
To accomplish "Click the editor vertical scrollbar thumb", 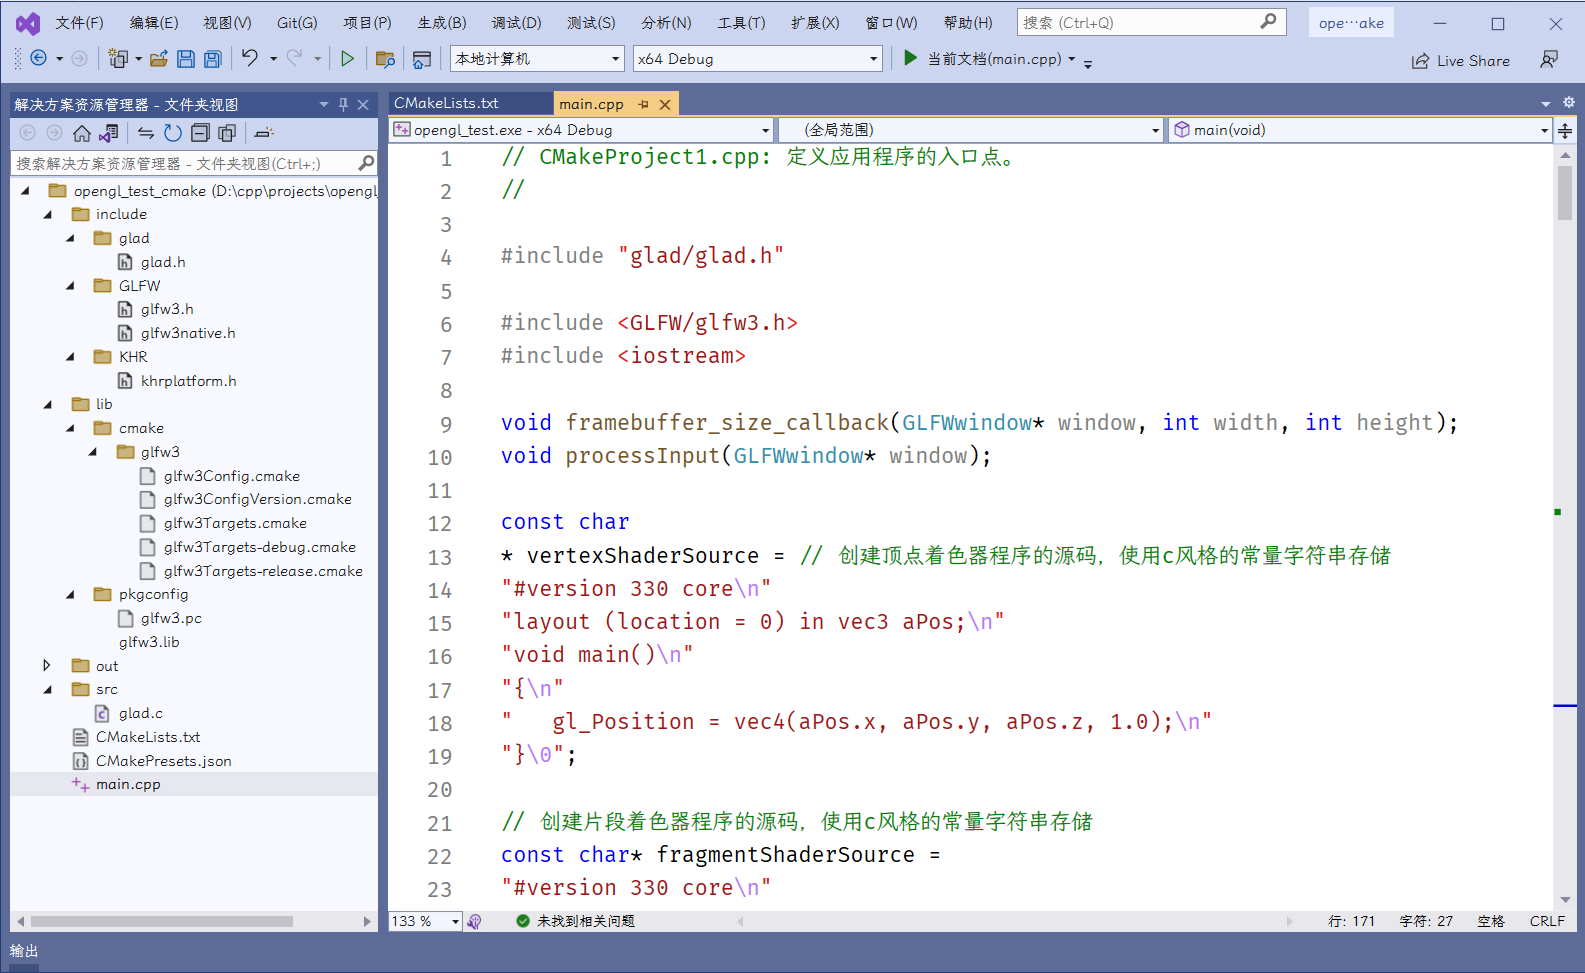I will coord(1565,192).
